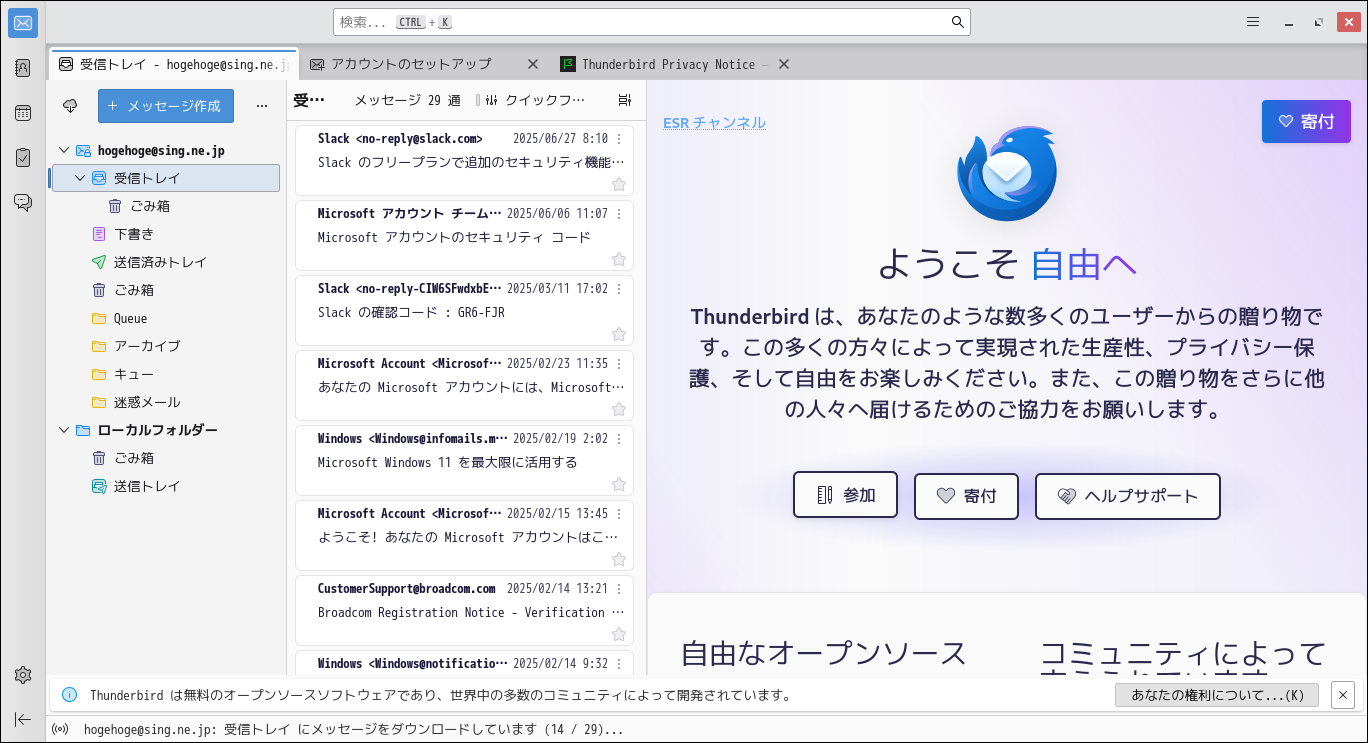Open the Calendar space
Screen dimensions: 1368x743
pyautogui.click(x=23, y=113)
